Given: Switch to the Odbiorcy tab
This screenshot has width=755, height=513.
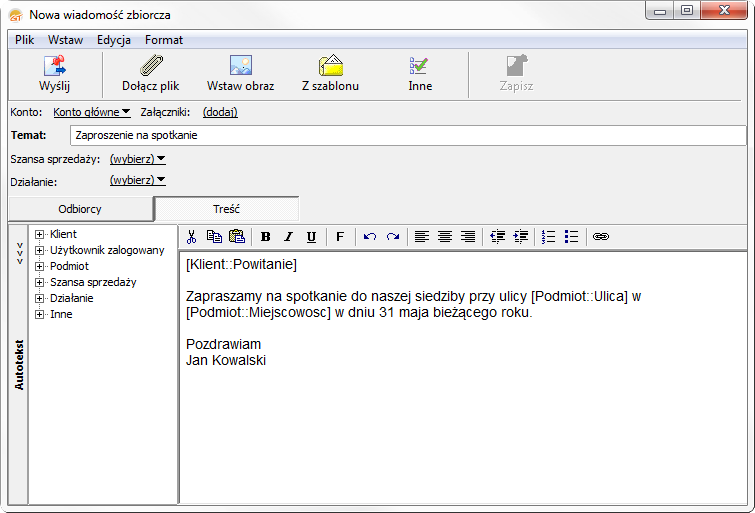Looking at the screenshot, I should pyautogui.click(x=80, y=209).
